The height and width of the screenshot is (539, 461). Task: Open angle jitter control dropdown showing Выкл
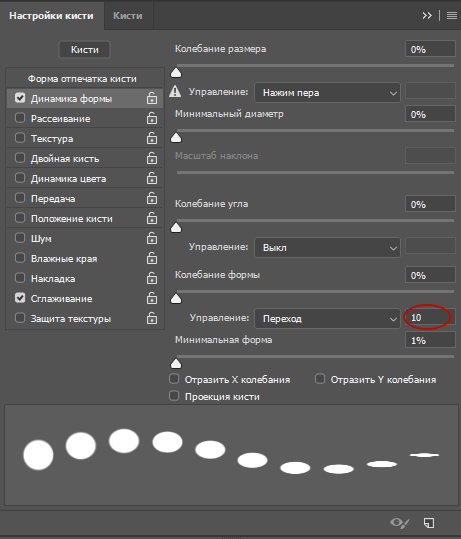point(327,248)
